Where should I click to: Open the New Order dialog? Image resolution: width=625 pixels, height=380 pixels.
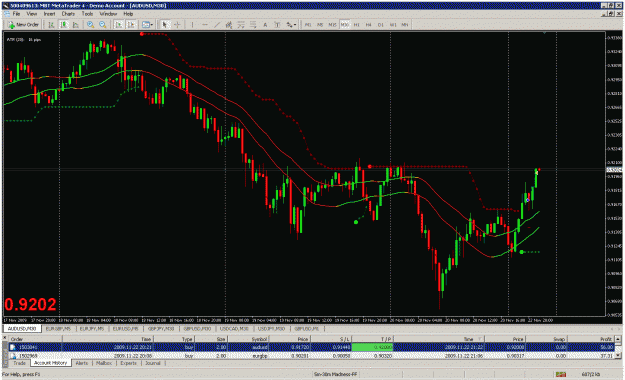click(x=23, y=25)
